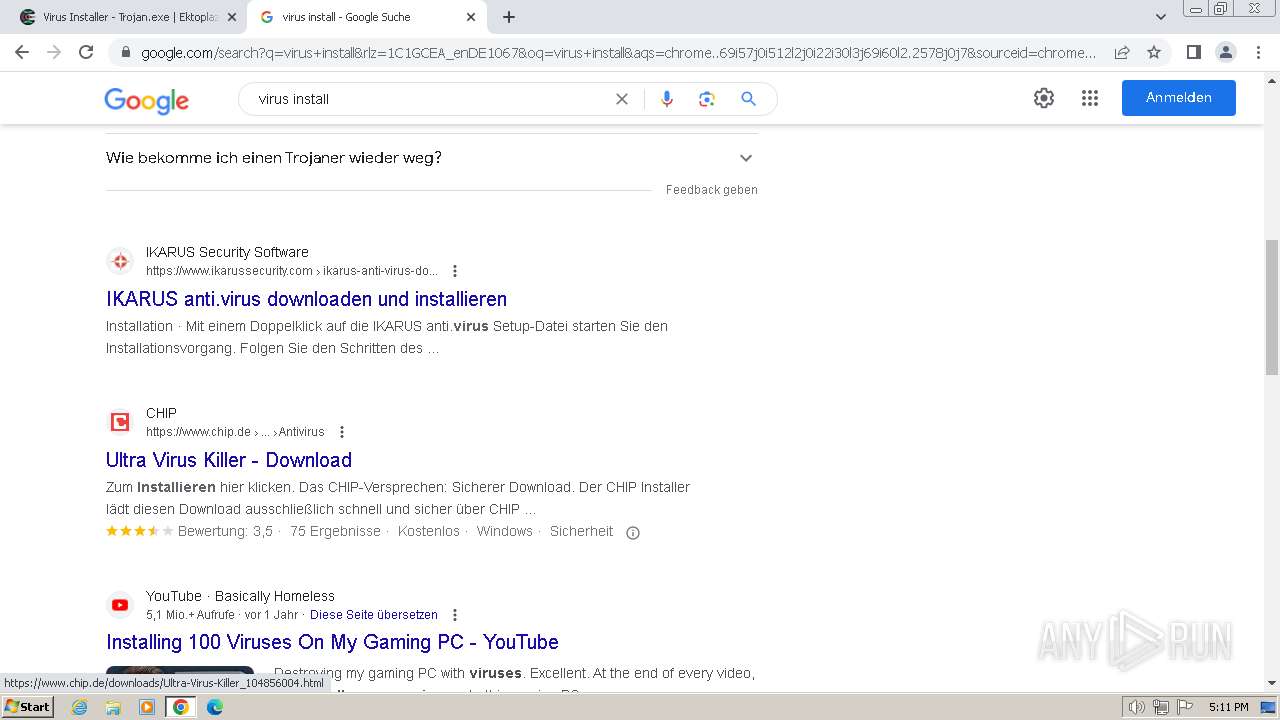The height and width of the screenshot is (720, 1280).
Task: Open the Google apps grid
Action: point(1090,98)
